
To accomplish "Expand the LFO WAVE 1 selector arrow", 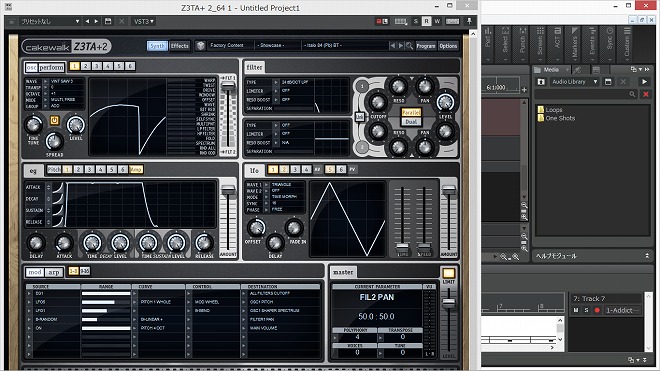I will pos(266,184).
